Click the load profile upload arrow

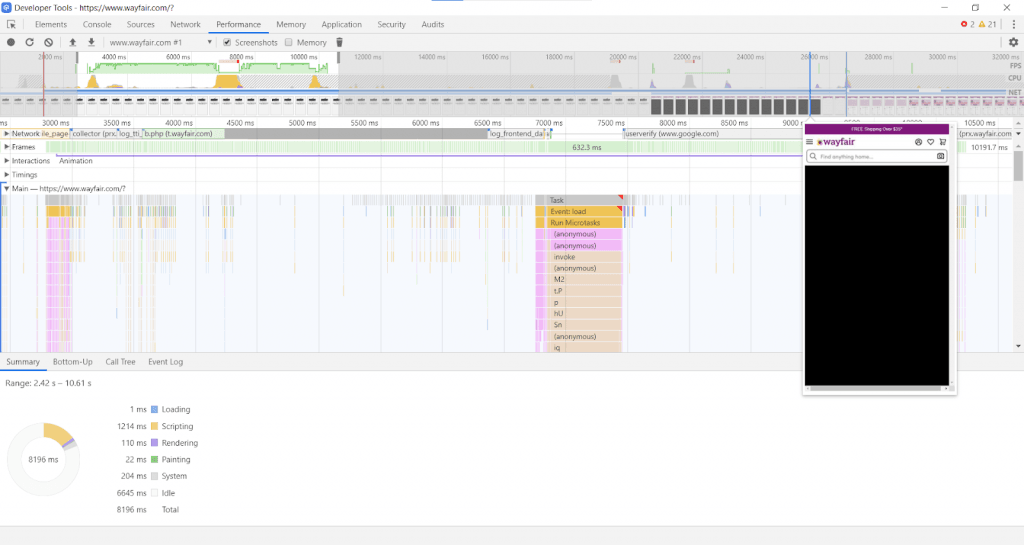tap(72, 42)
